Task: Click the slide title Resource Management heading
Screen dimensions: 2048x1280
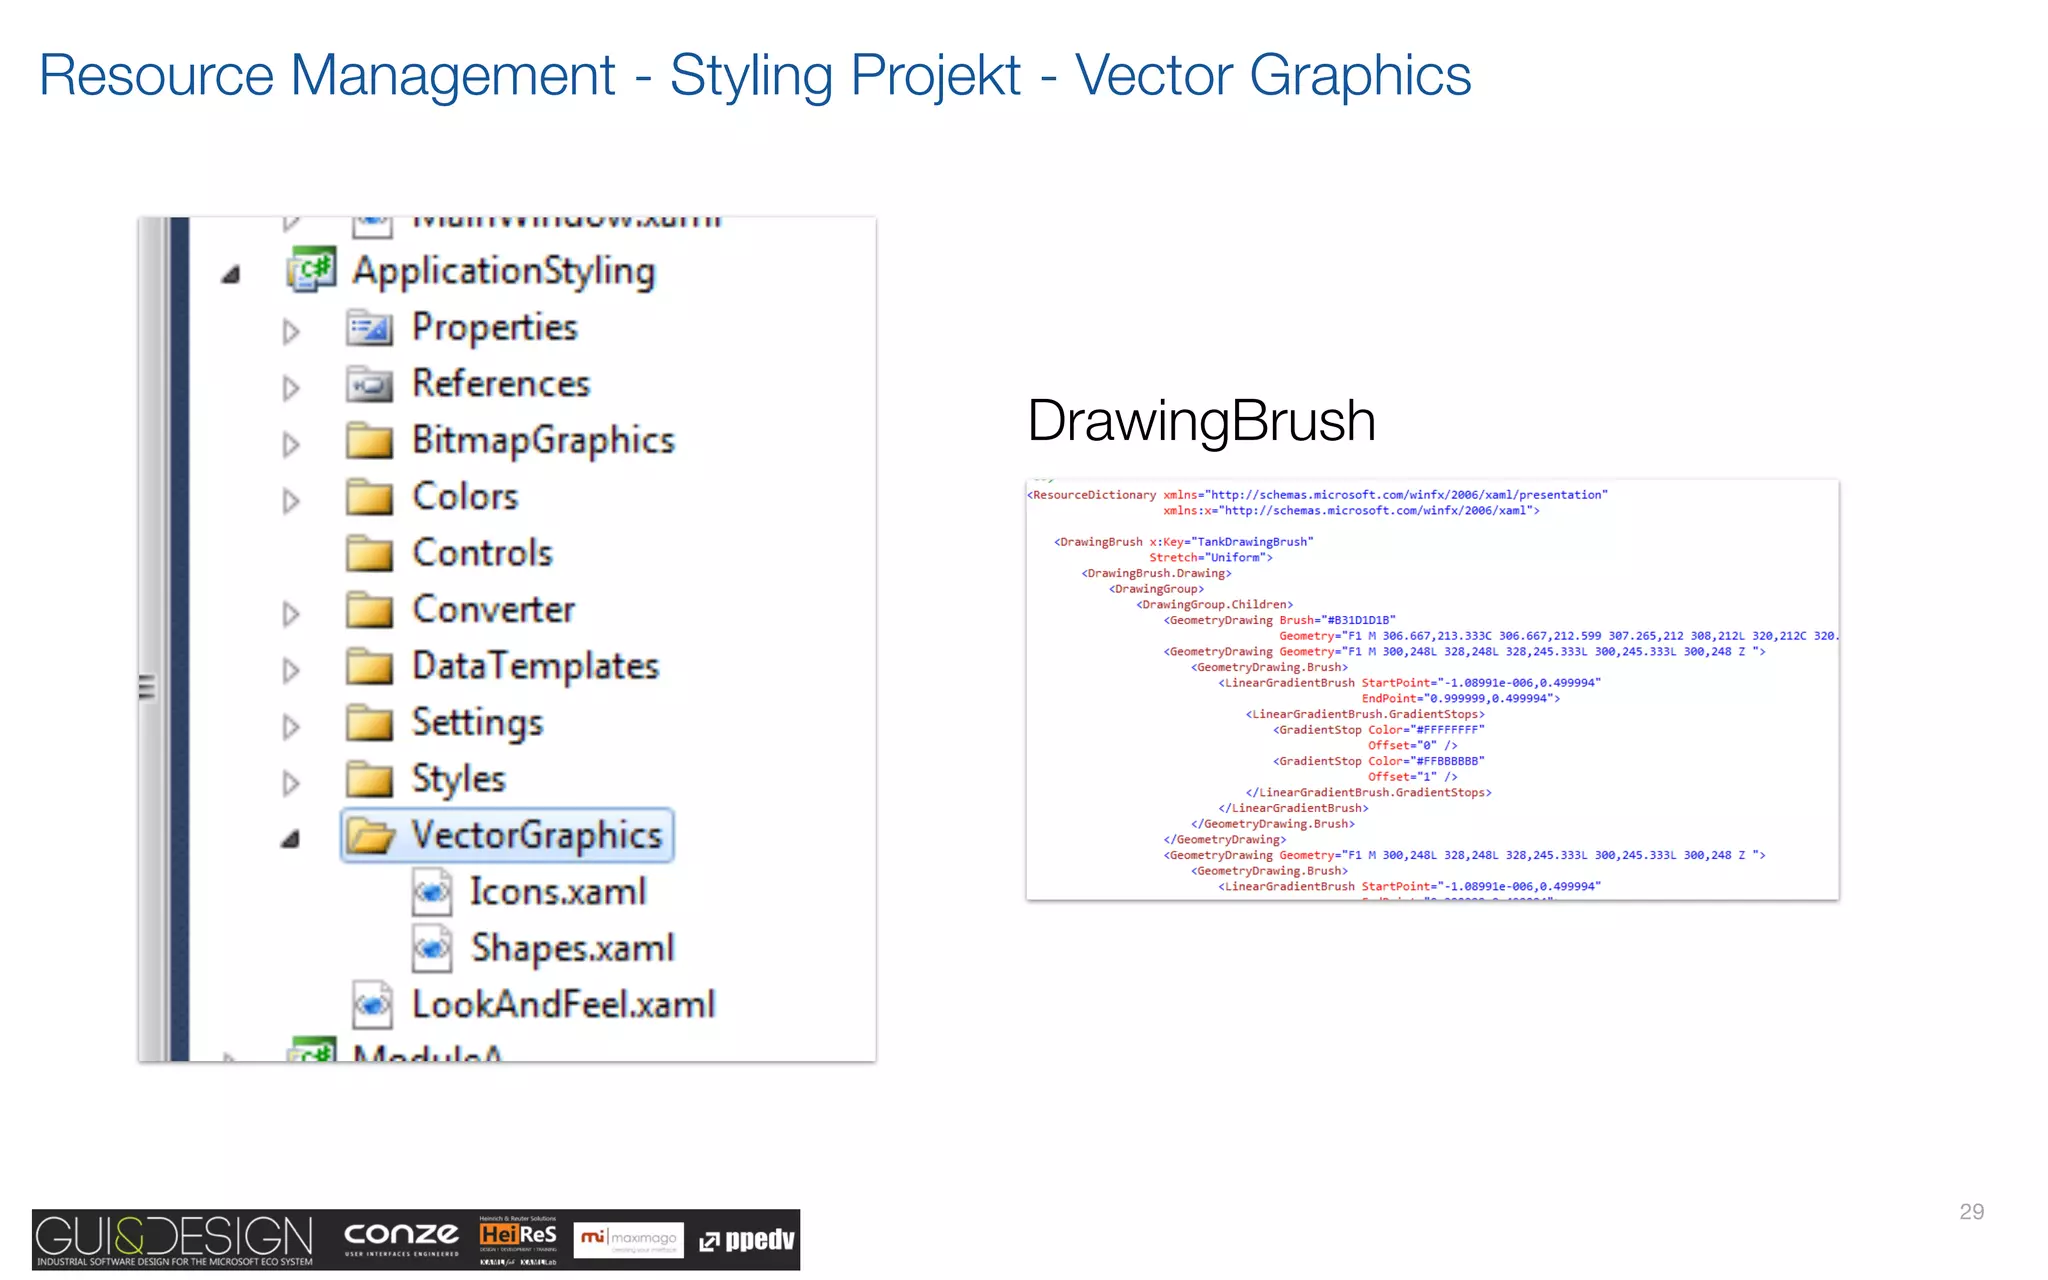Action: (x=755, y=76)
